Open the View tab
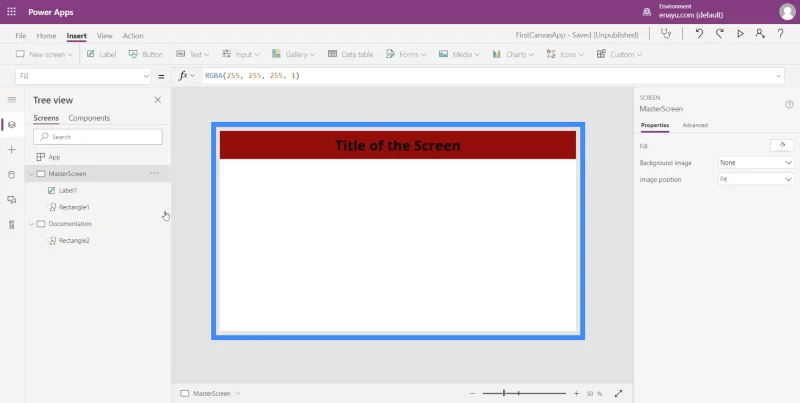 point(105,36)
